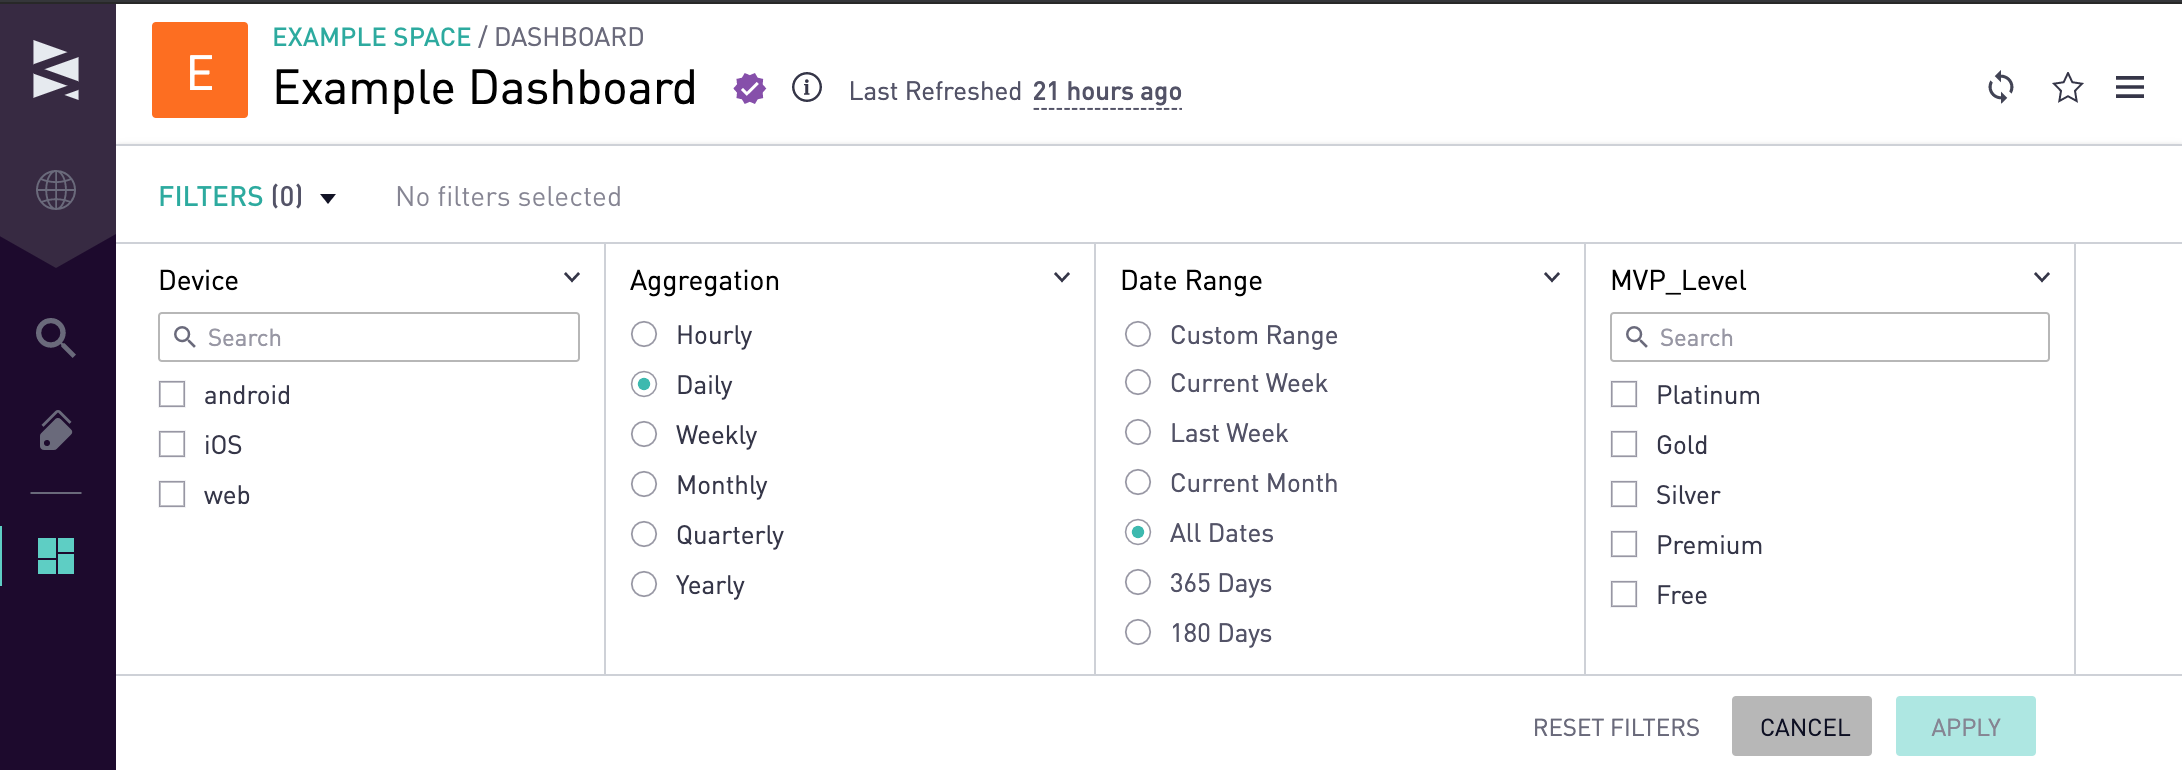Click the orange E space avatar
Image resolution: width=2182 pixels, height=770 pixels.
tap(200, 70)
